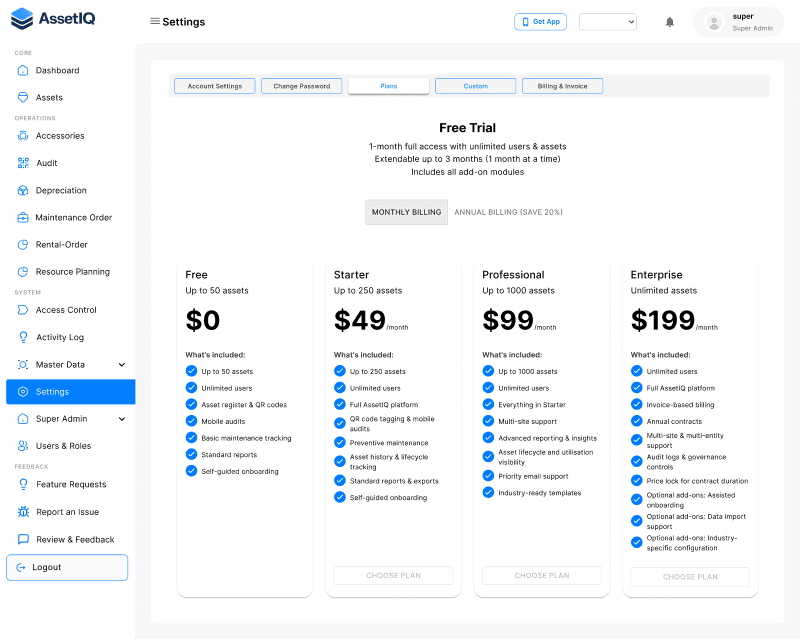800x640 pixels.
Task: Click the AssetIQ logo icon
Action: 22,19
